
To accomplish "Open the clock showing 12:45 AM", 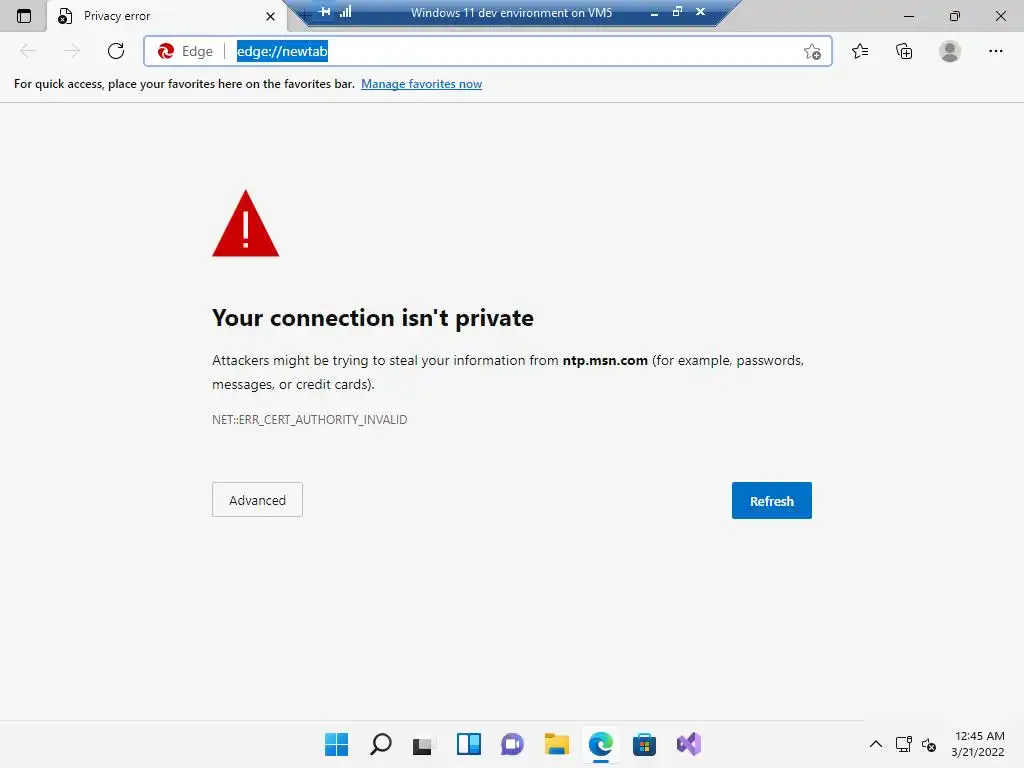I will point(978,744).
